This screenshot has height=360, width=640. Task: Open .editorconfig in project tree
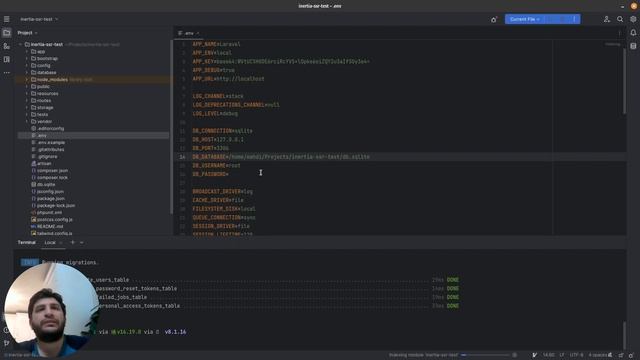(x=48, y=129)
